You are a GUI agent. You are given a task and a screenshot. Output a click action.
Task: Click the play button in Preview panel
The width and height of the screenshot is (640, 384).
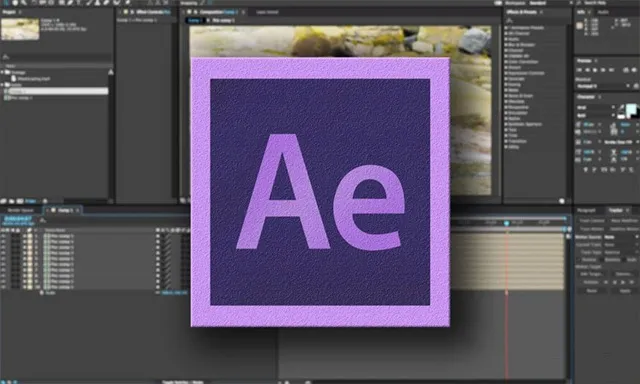(x=595, y=70)
